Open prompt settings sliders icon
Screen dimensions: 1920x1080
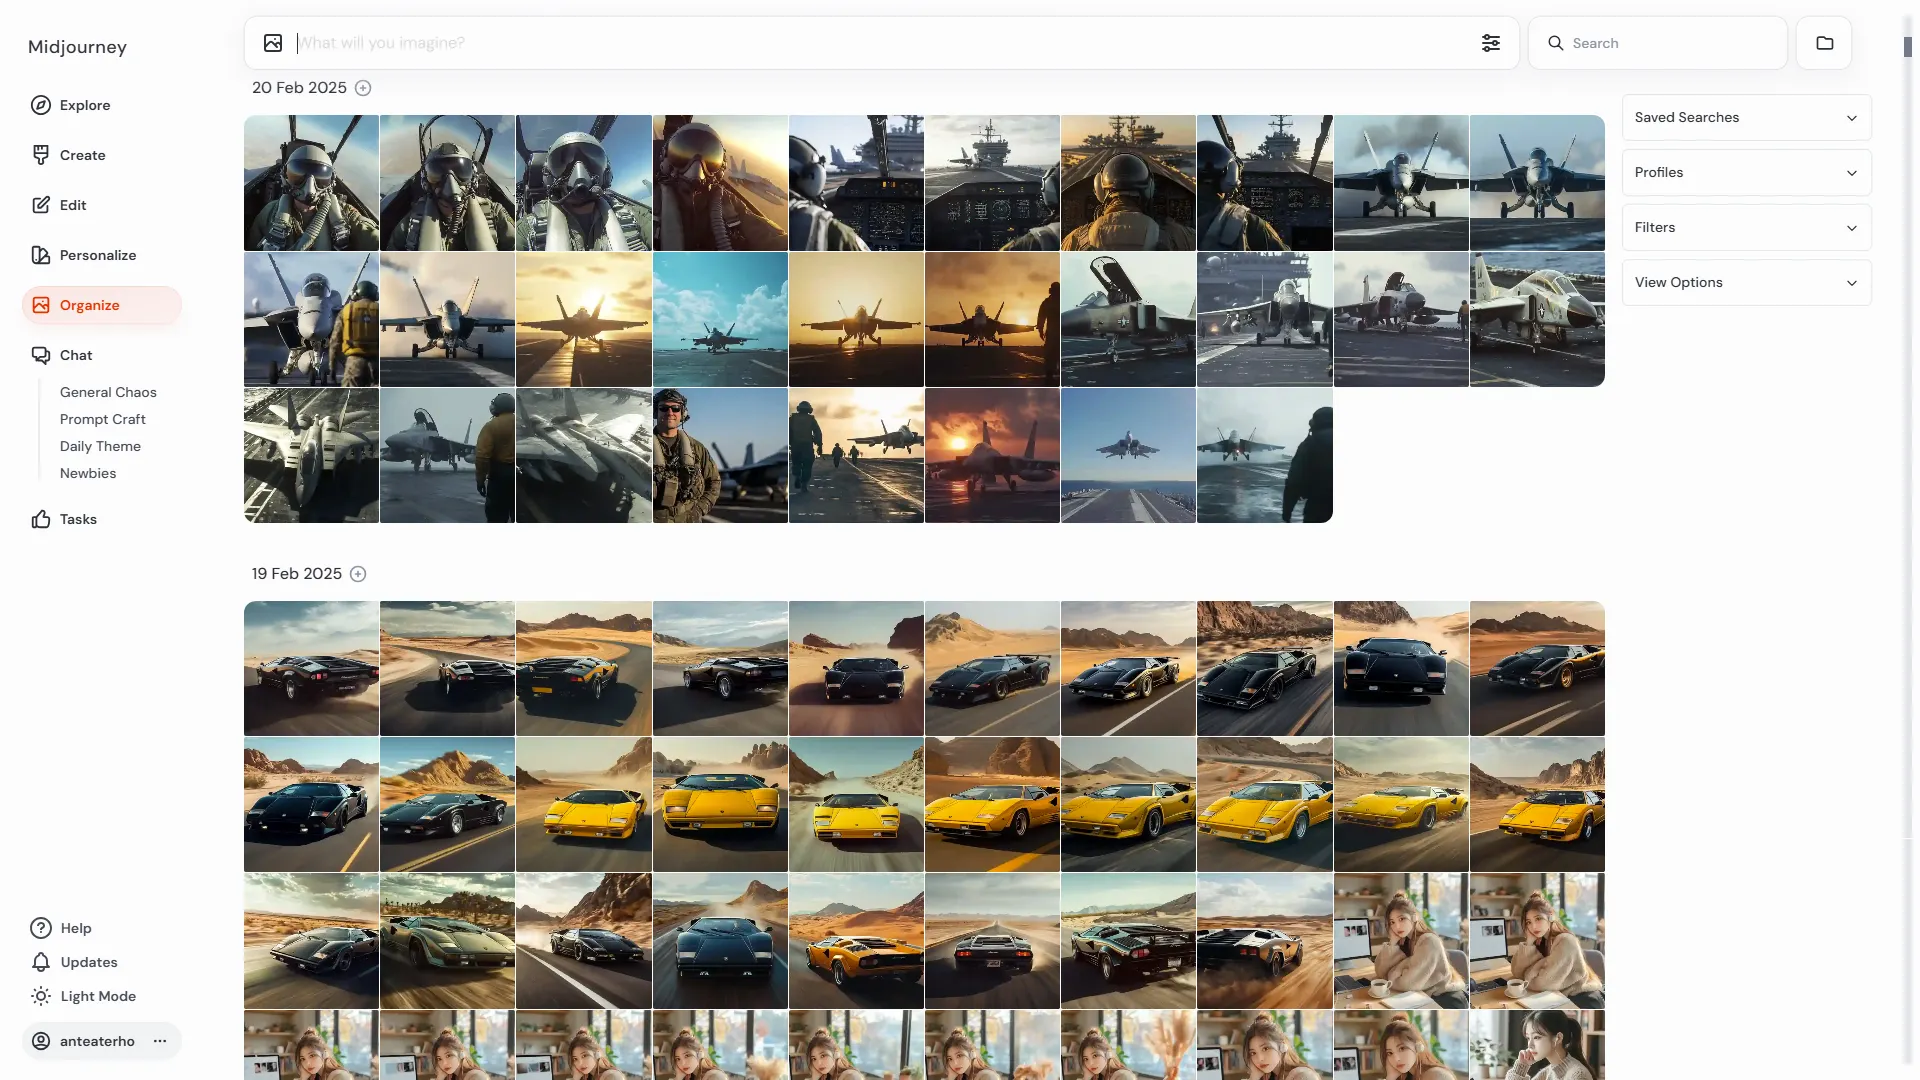[x=1490, y=43]
